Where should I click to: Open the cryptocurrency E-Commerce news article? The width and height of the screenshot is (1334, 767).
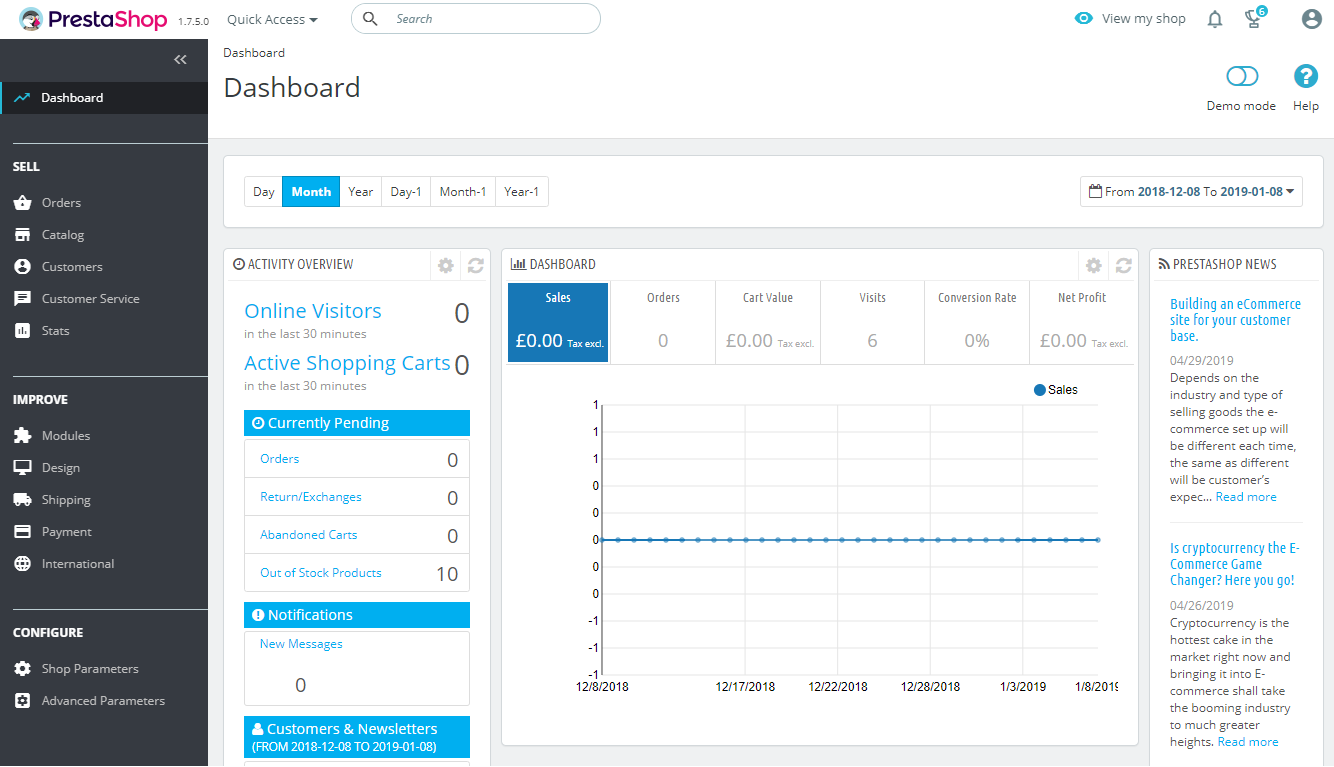point(1235,564)
